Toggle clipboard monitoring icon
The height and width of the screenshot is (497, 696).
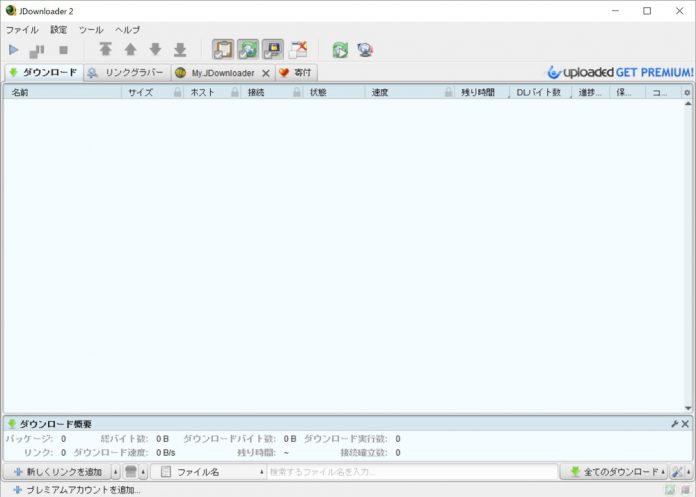(223, 49)
